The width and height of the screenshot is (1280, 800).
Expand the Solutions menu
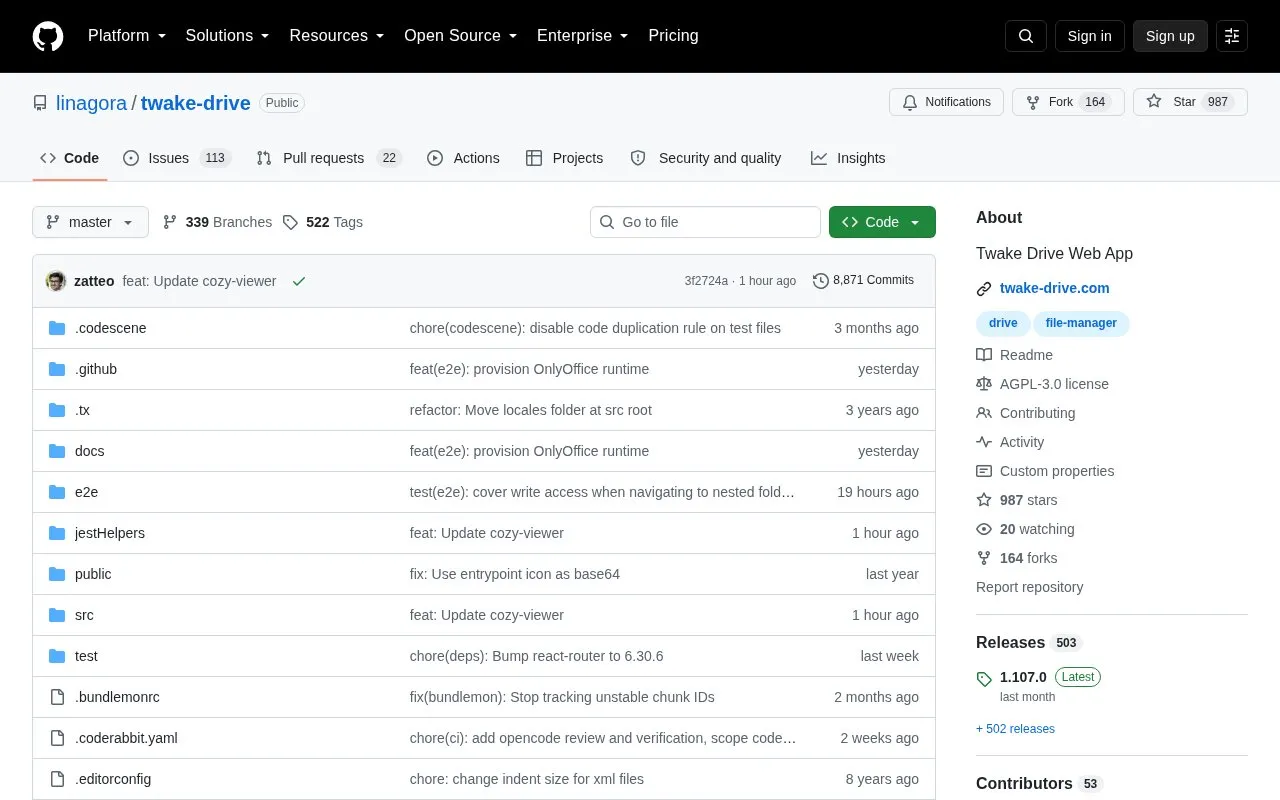click(x=227, y=36)
